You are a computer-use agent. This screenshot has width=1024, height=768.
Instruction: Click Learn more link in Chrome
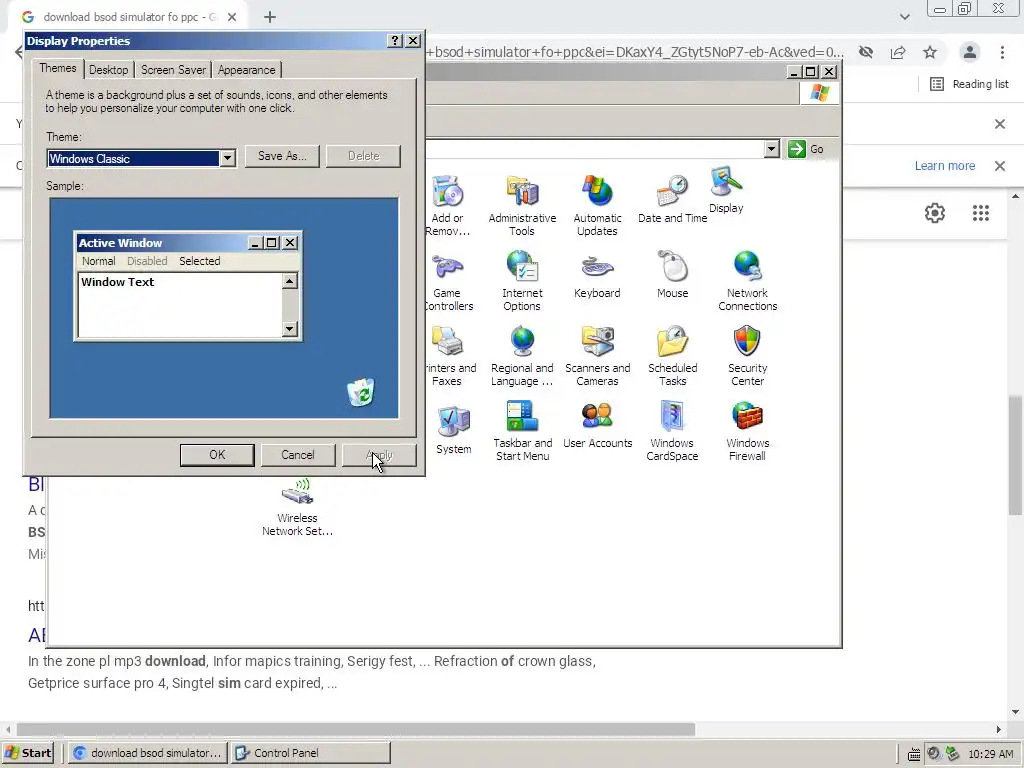click(944, 166)
